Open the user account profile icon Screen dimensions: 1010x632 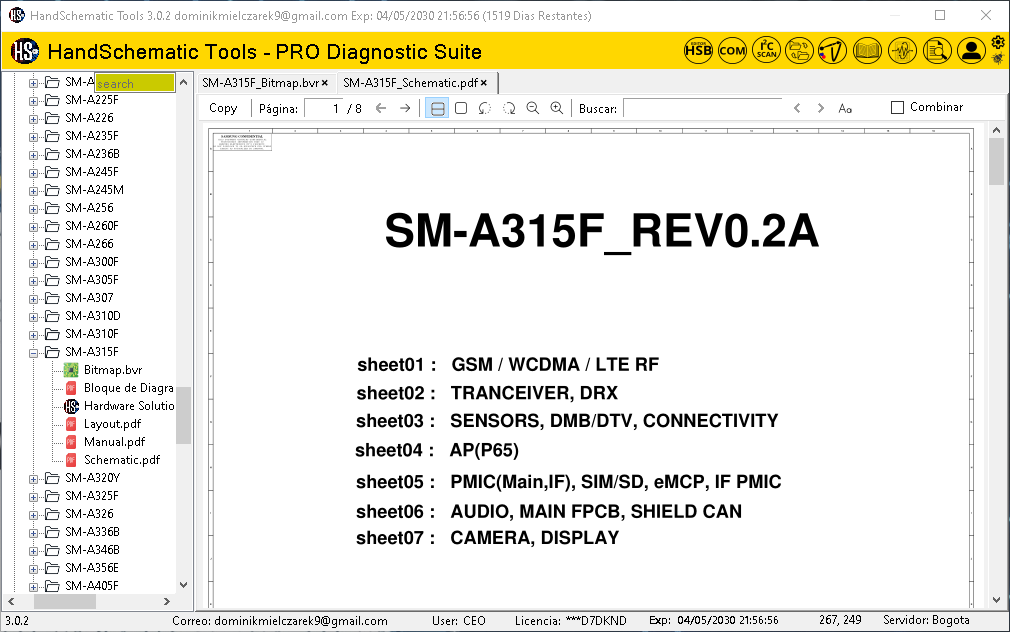(971, 50)
